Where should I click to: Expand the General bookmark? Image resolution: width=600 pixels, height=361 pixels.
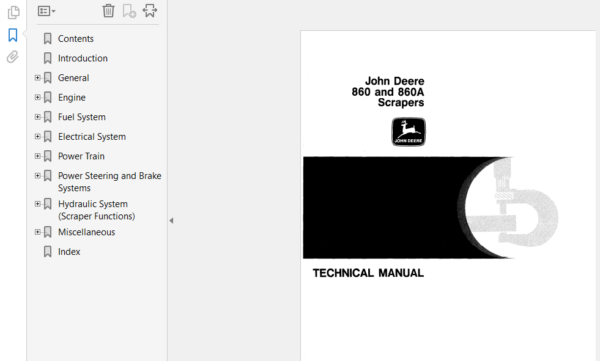click(x=38, y=78)
